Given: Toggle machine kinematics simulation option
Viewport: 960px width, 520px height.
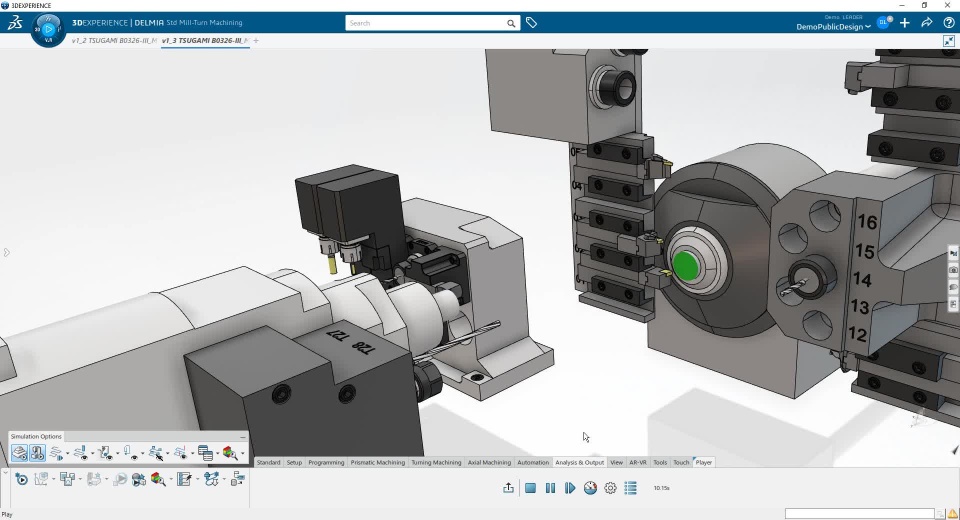Looking at the screenshot, I should 37,453.
